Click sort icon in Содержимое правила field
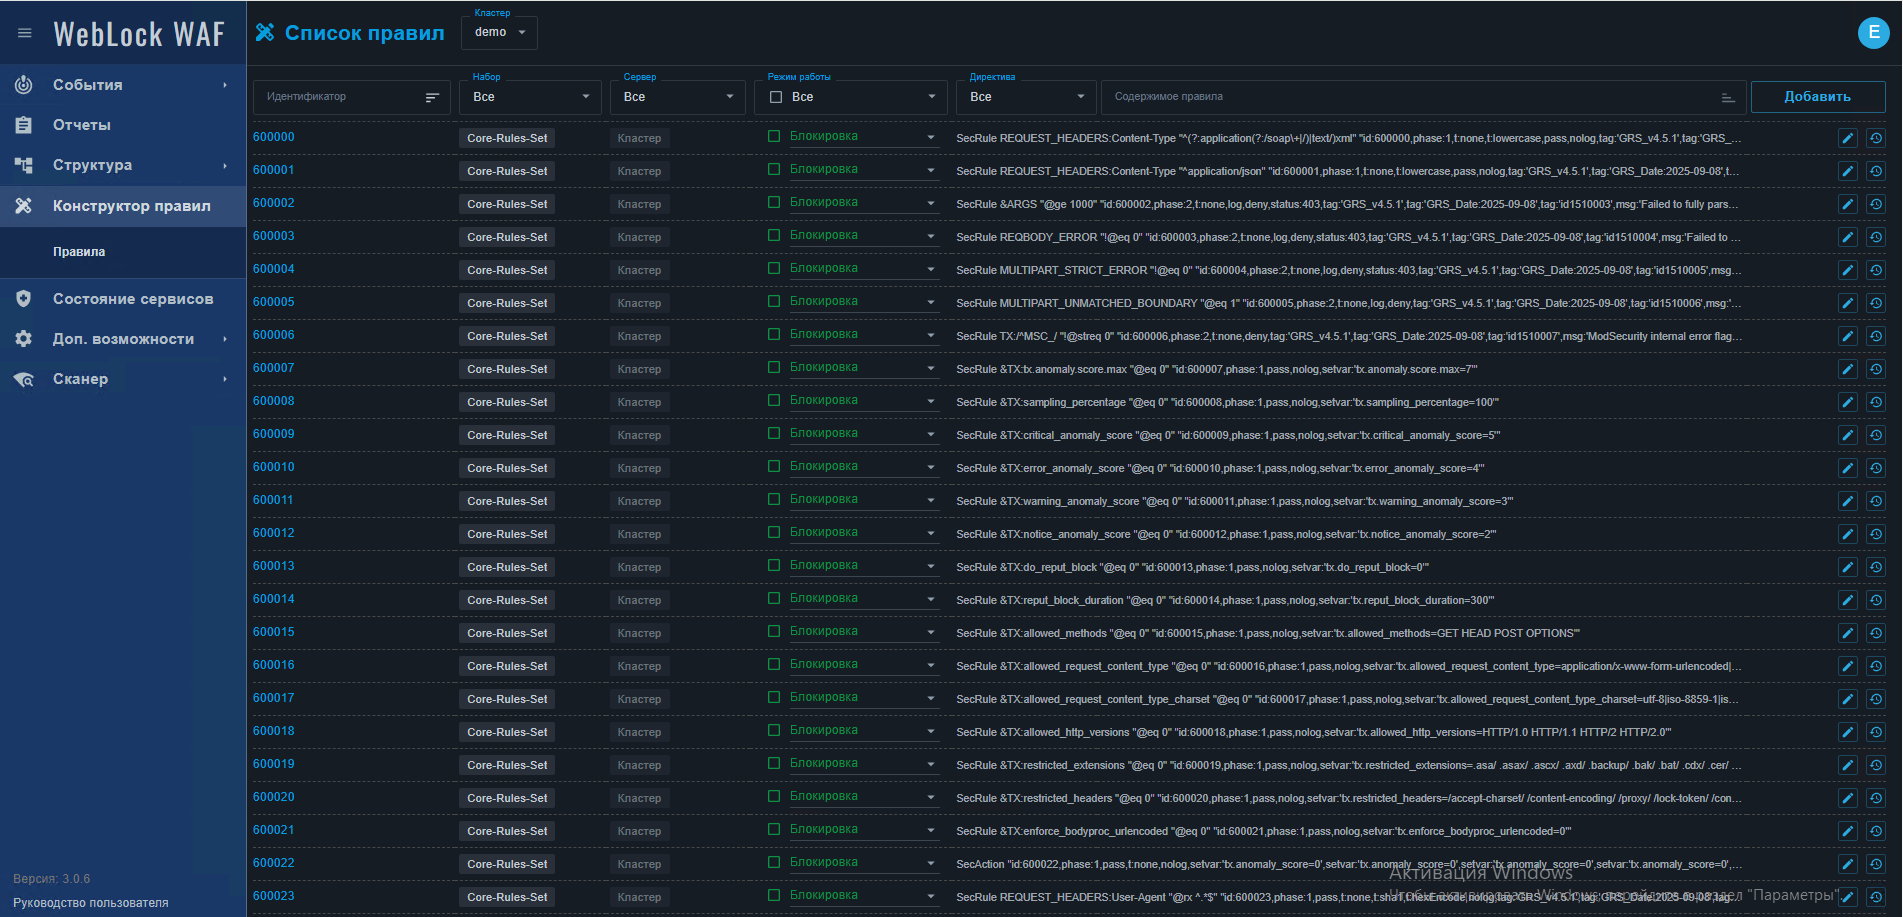The image size is (1903, 917). pos(1727,97)
